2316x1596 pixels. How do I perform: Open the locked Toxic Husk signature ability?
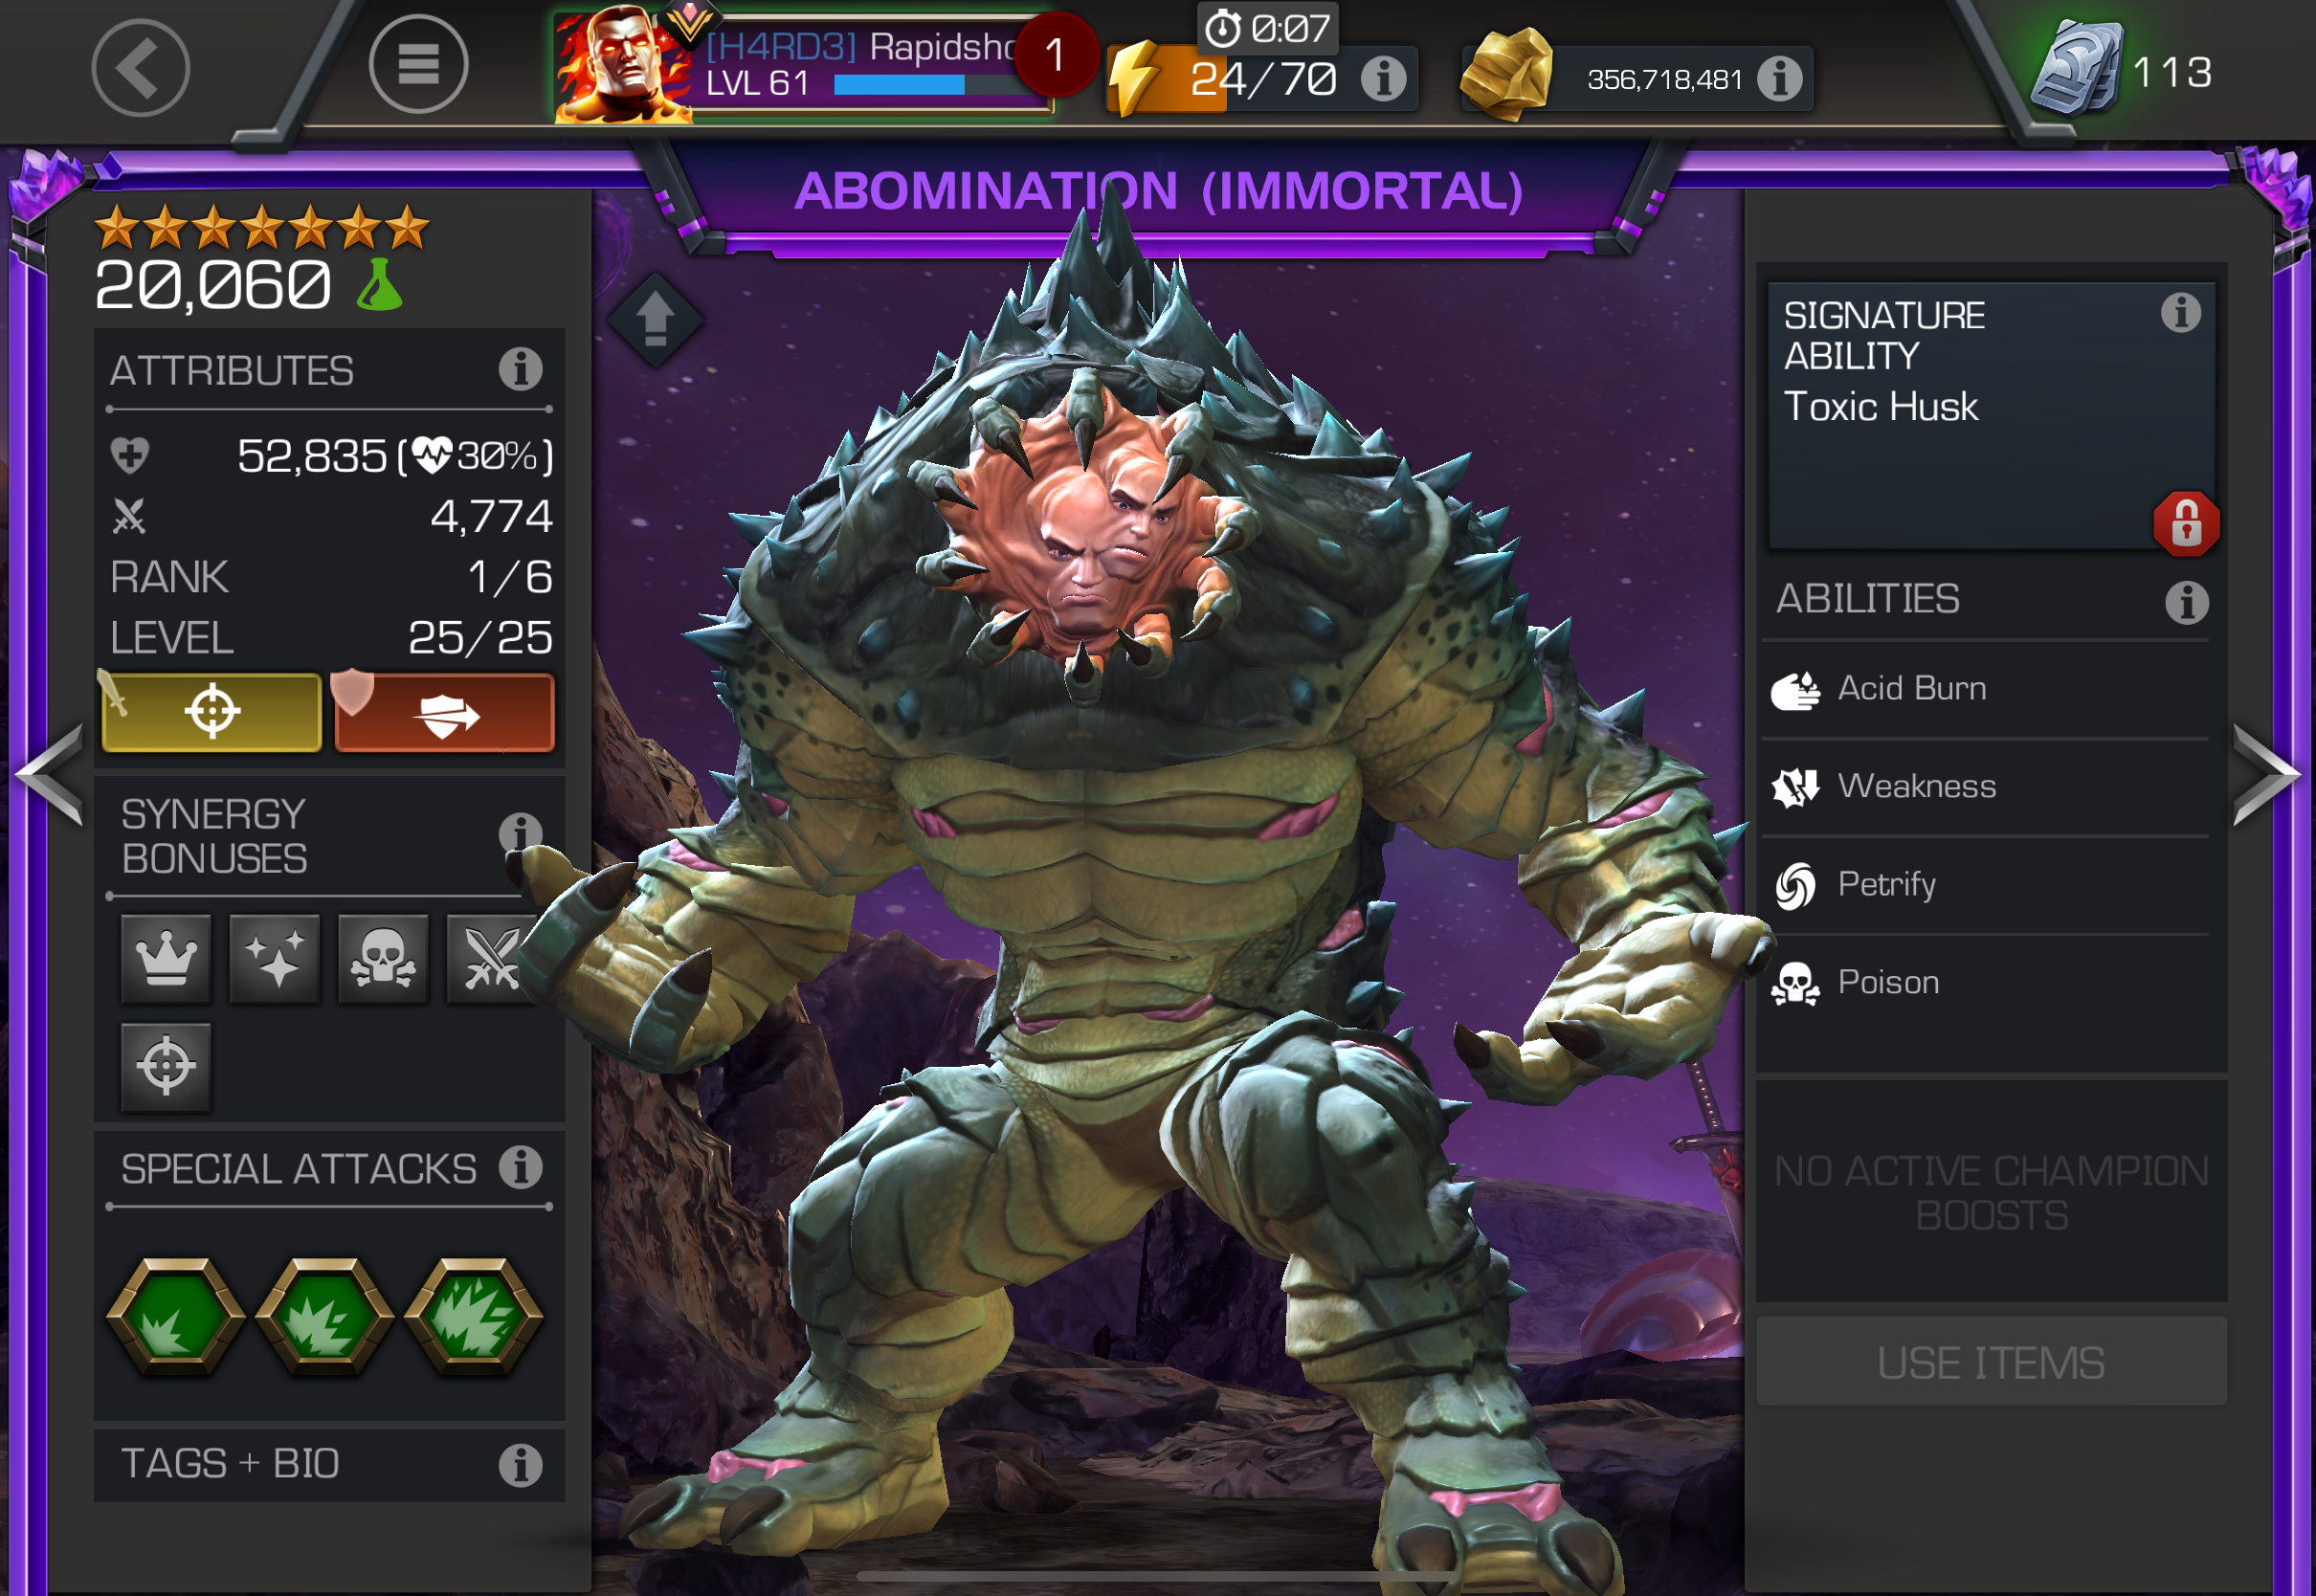1991,414
